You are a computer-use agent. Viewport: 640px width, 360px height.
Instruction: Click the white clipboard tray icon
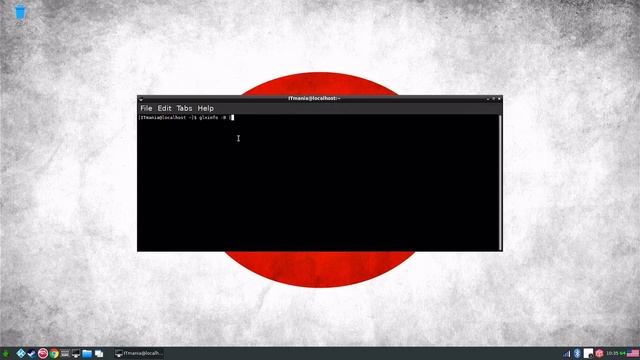pyautogui.click(x=588, y=353)
